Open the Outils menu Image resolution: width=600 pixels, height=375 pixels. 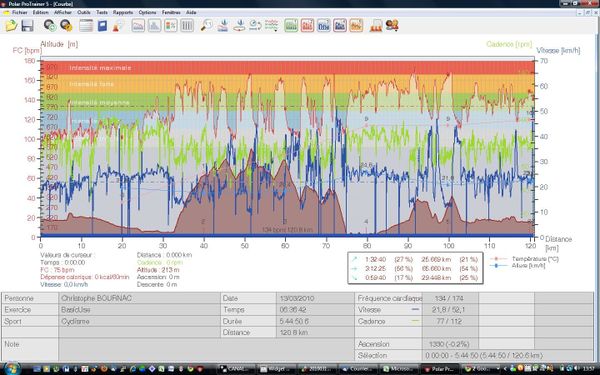click(84, 12)
